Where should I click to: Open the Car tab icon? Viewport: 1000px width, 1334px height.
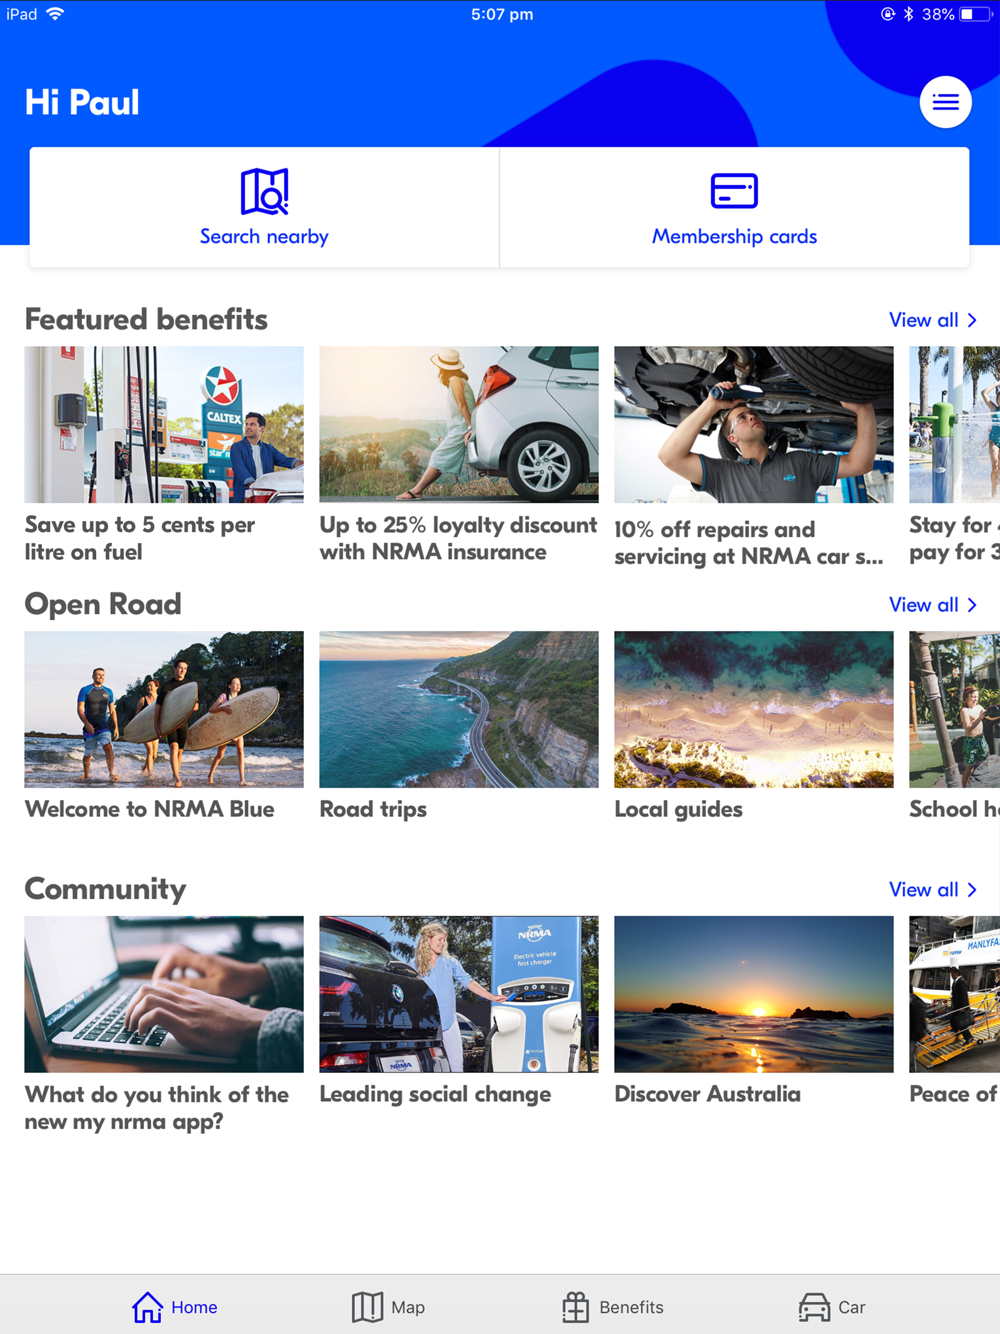(814, 1307)
